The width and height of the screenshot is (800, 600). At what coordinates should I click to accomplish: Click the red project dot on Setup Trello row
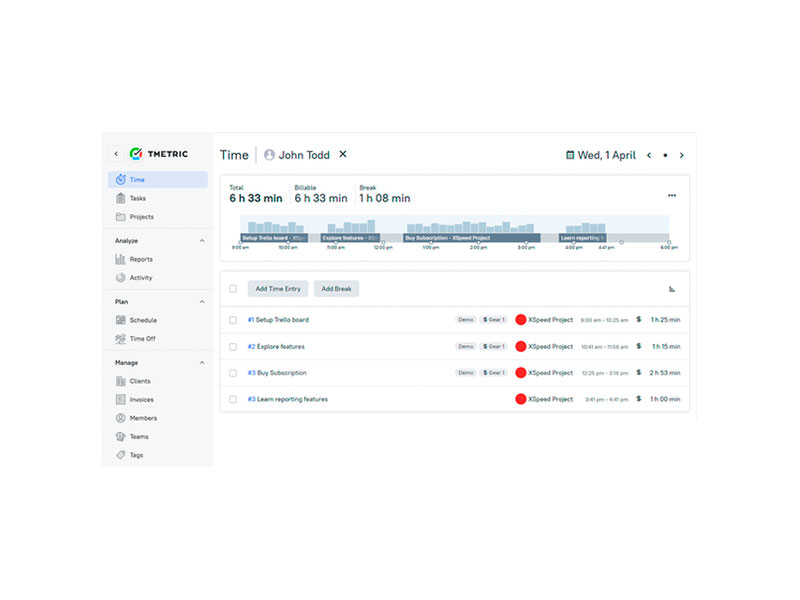(520, 320)
